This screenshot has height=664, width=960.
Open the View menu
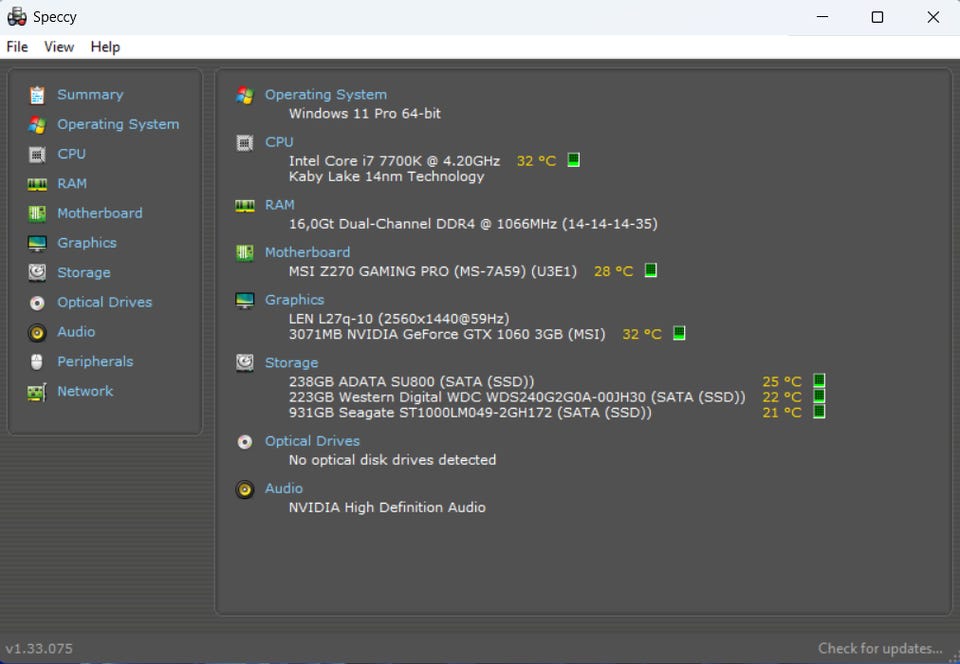click(59, 47)
